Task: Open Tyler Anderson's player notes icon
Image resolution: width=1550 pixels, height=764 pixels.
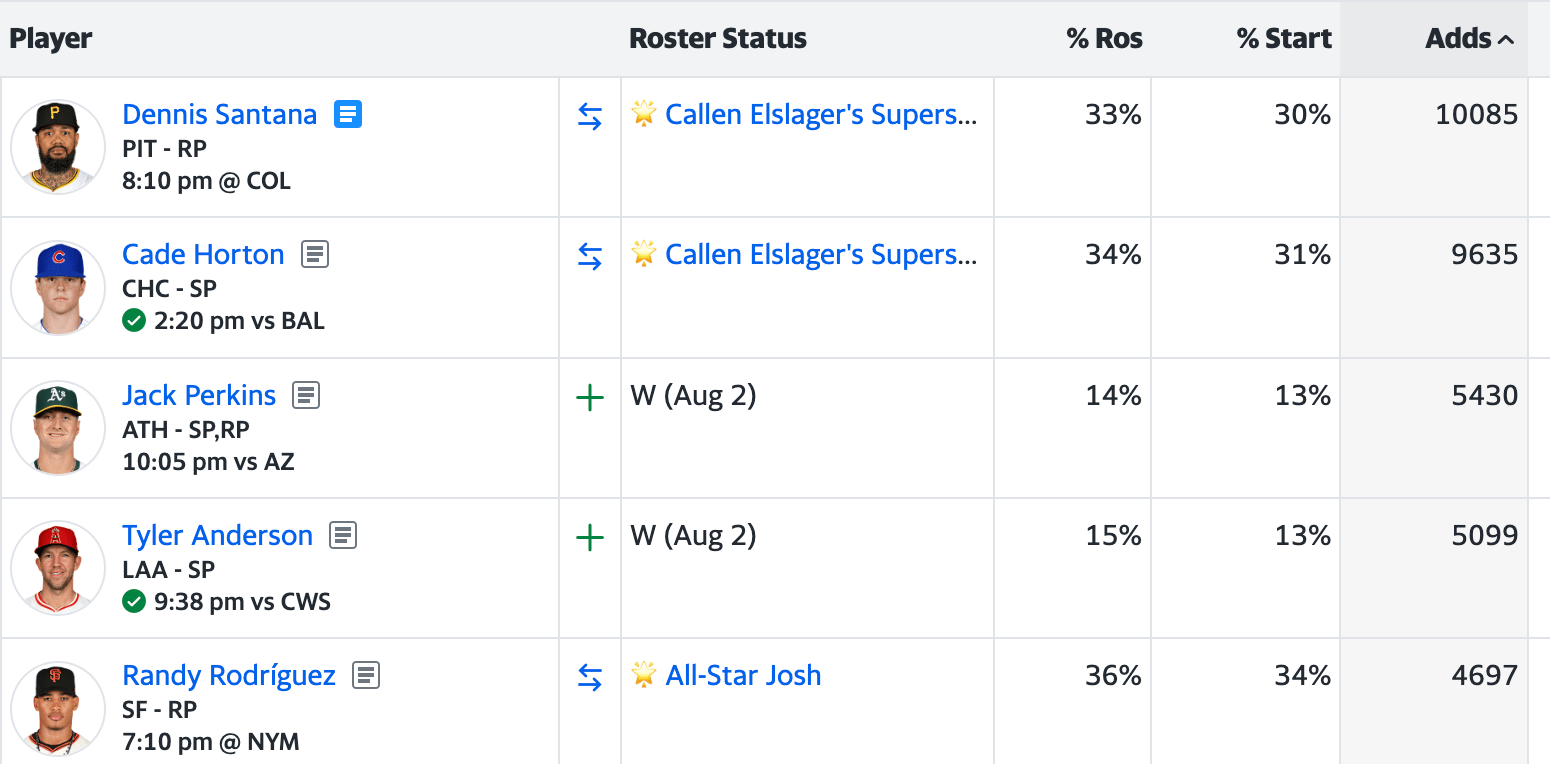Action: coord(343,535)
